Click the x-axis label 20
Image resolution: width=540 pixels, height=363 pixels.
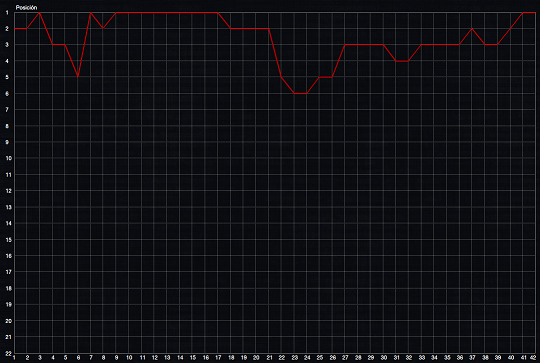tap(256, 358)
